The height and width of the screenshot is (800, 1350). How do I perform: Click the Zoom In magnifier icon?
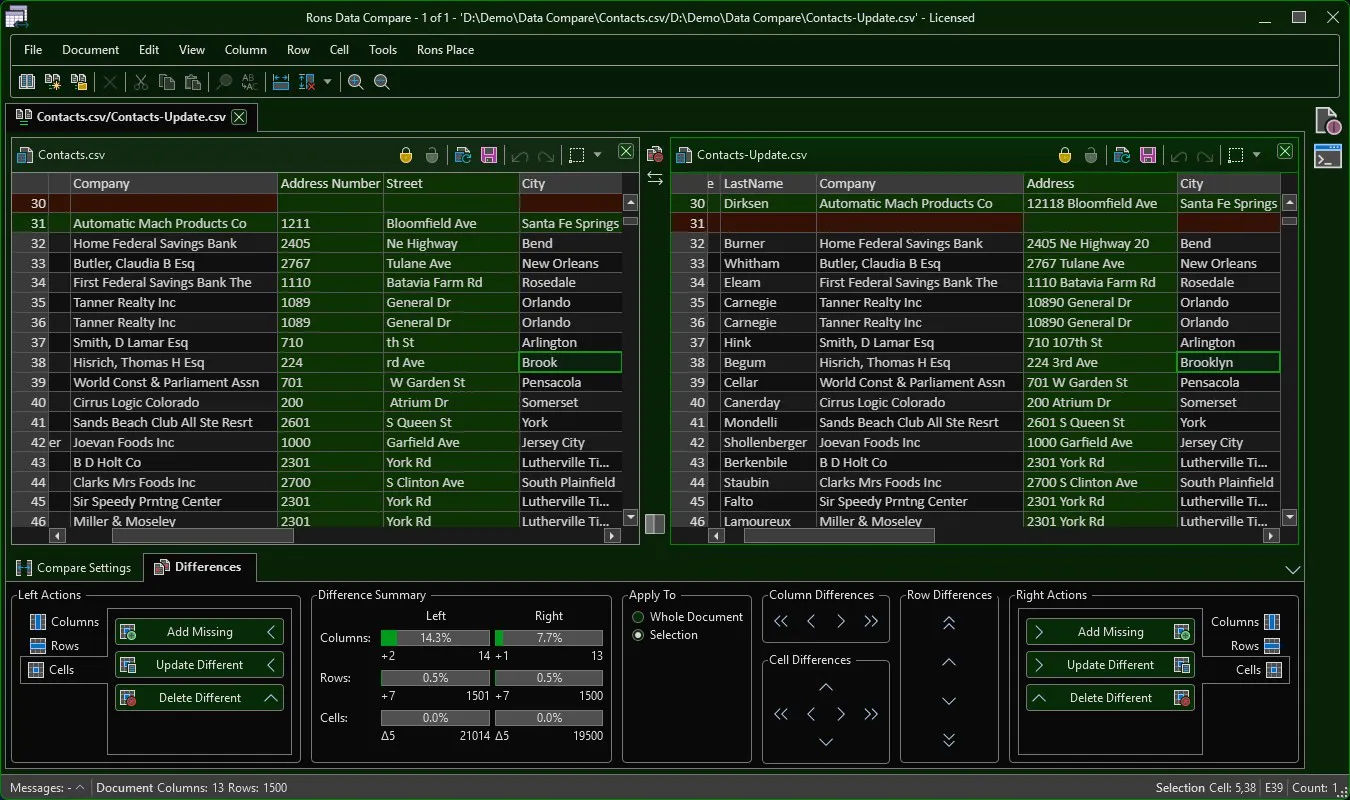(355, 82)
